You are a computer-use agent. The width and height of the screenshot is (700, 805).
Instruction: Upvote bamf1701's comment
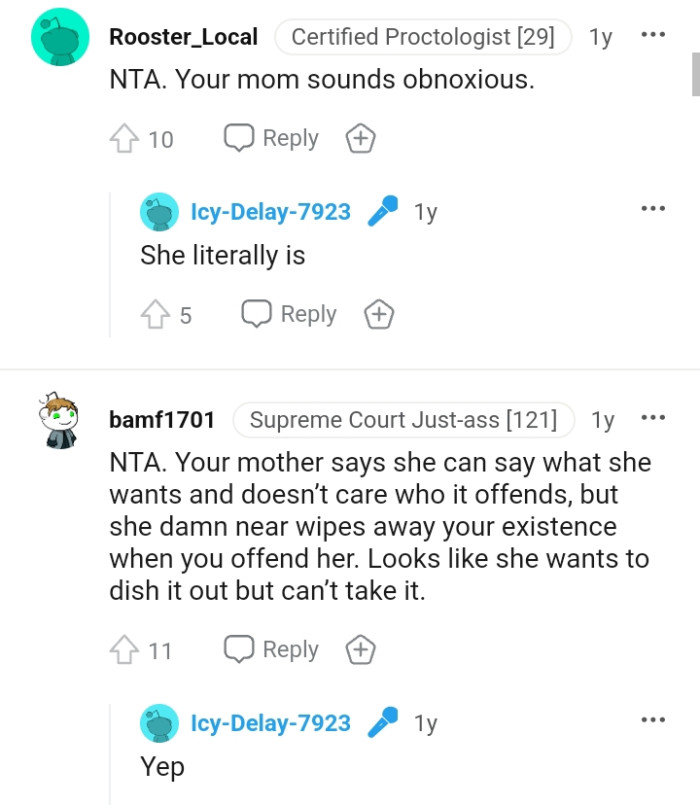125,649
